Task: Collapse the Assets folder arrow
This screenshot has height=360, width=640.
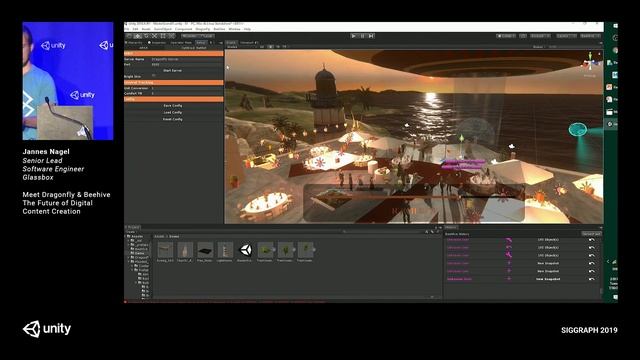Action: coord(126,236)
